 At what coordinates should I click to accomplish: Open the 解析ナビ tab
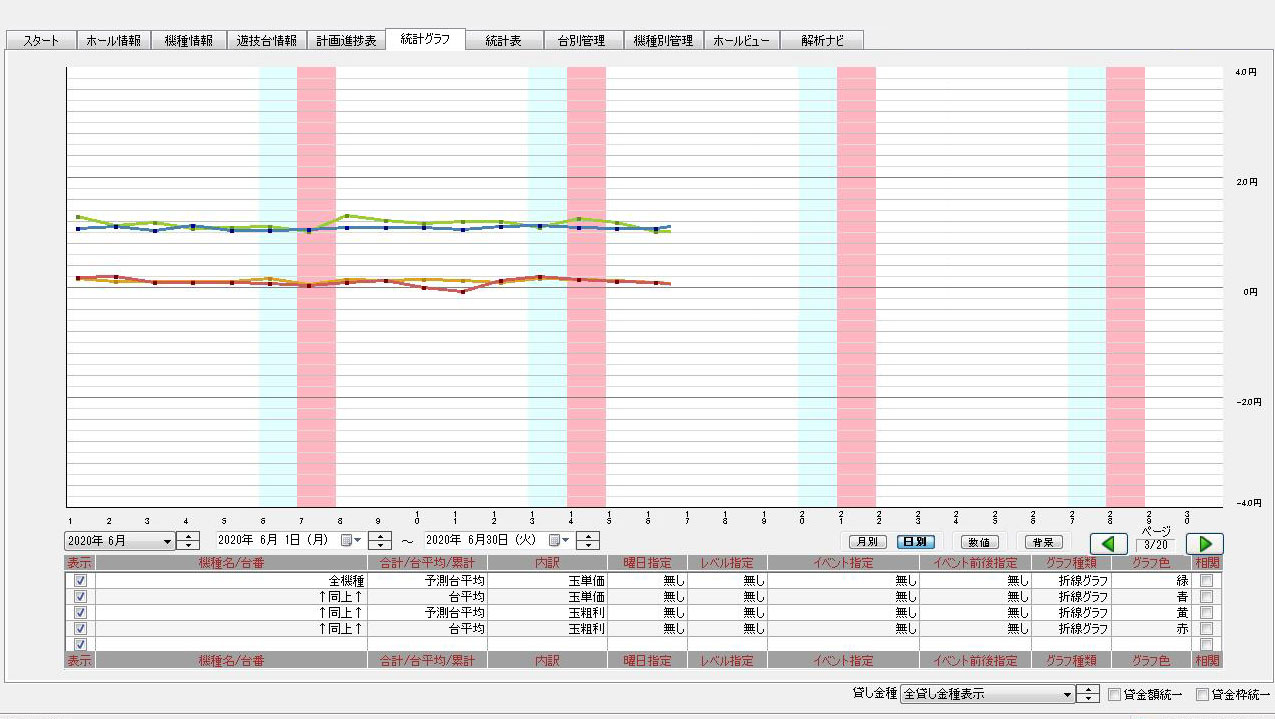coord(822,41)
